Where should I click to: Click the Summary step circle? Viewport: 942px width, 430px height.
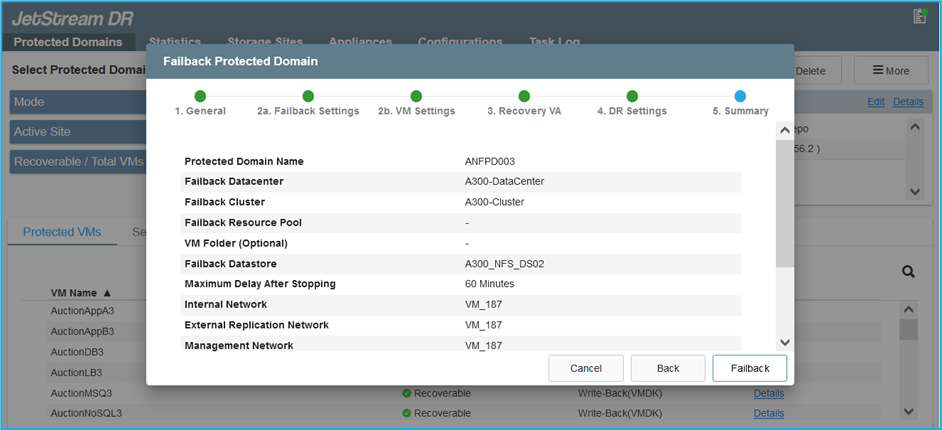click(x=740, y=96)
